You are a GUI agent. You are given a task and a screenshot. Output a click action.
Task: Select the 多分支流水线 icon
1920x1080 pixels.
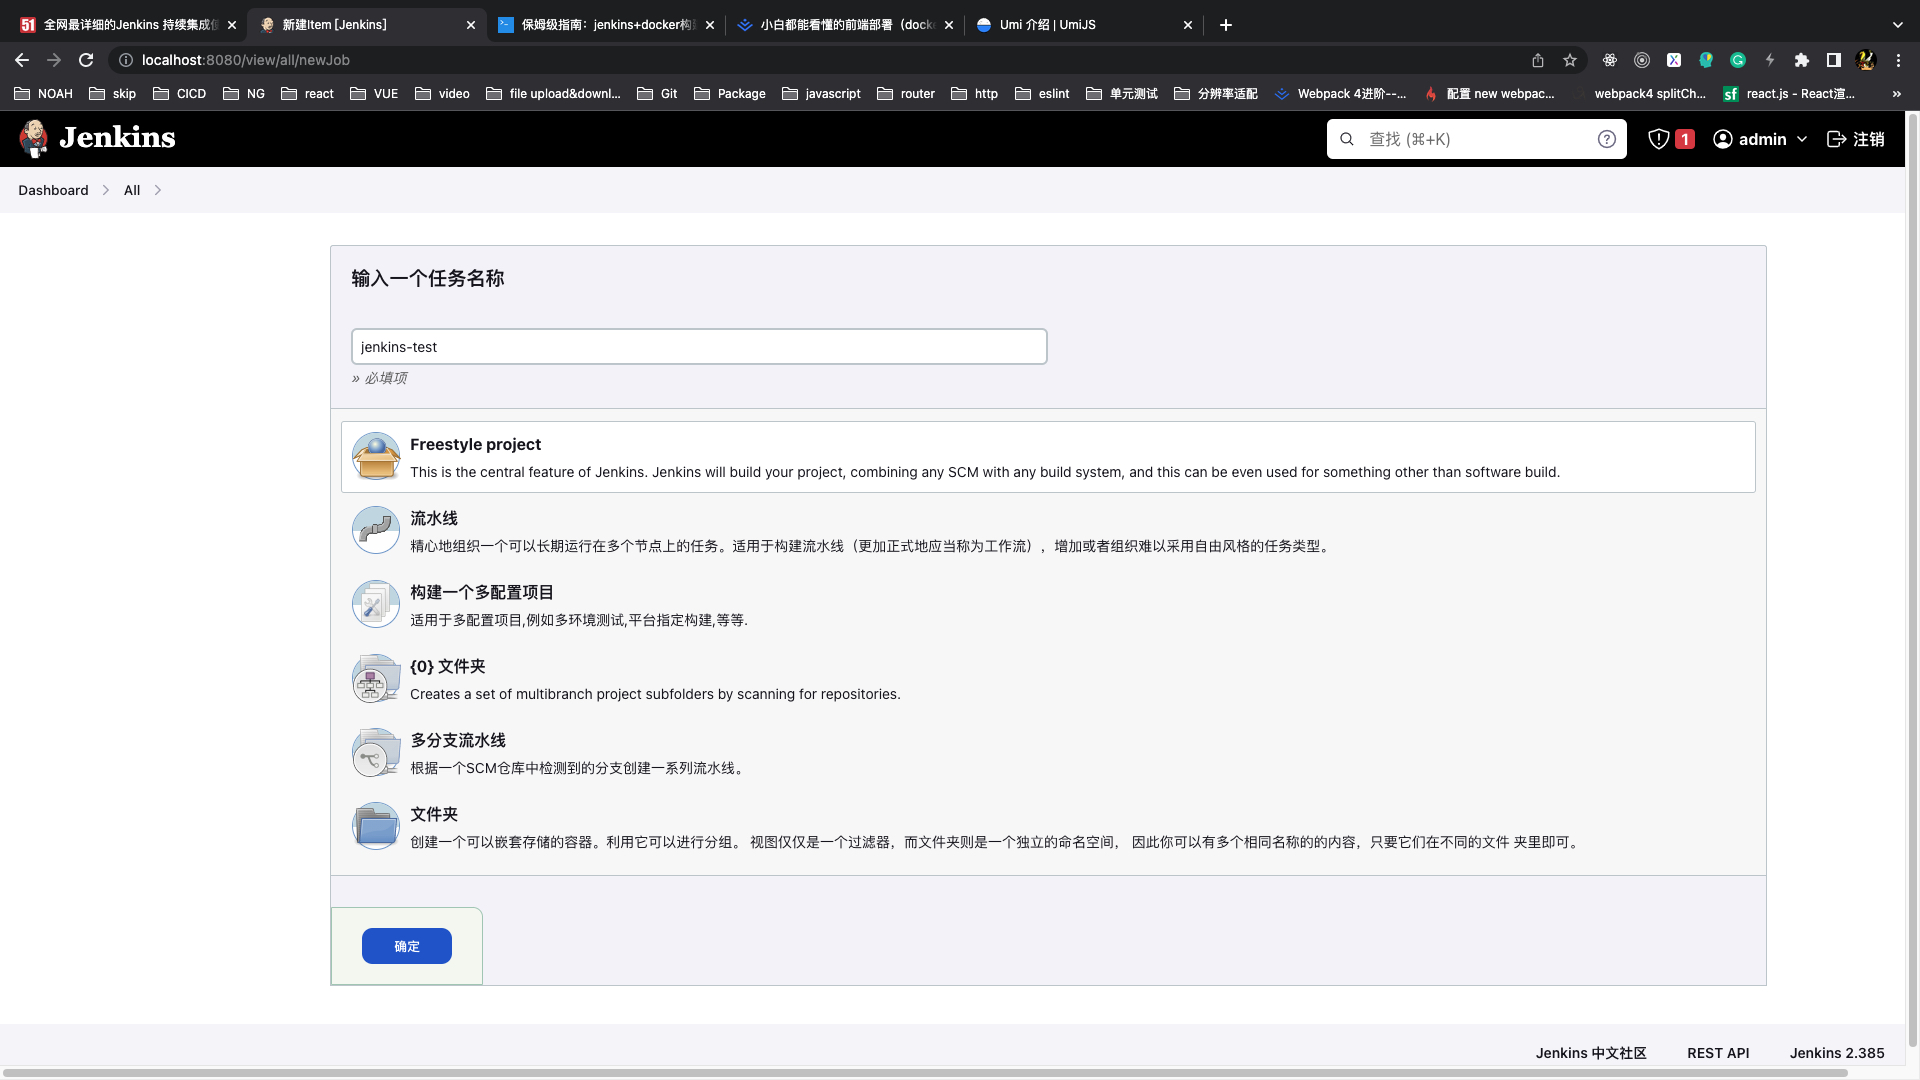coord(376,753)
